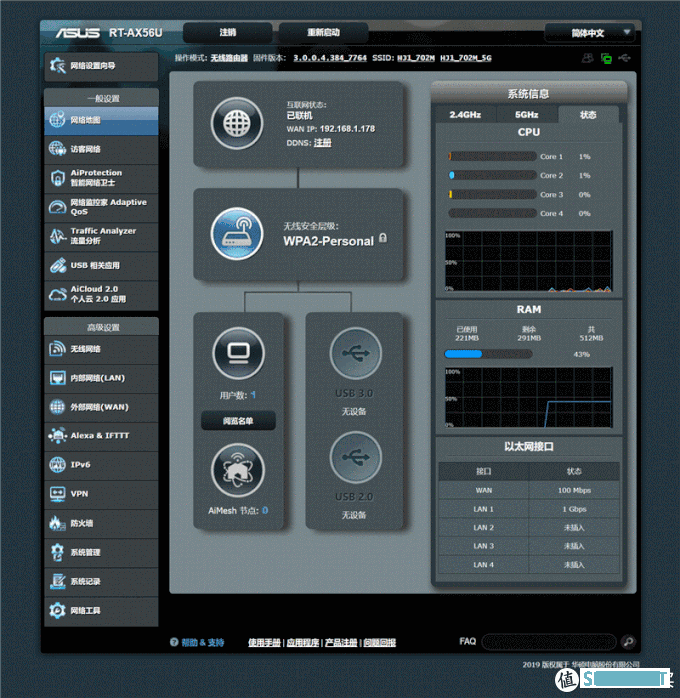Click the 注销 logout button
The width and height of the screenshot is (680, 698).
coord(227,32)
